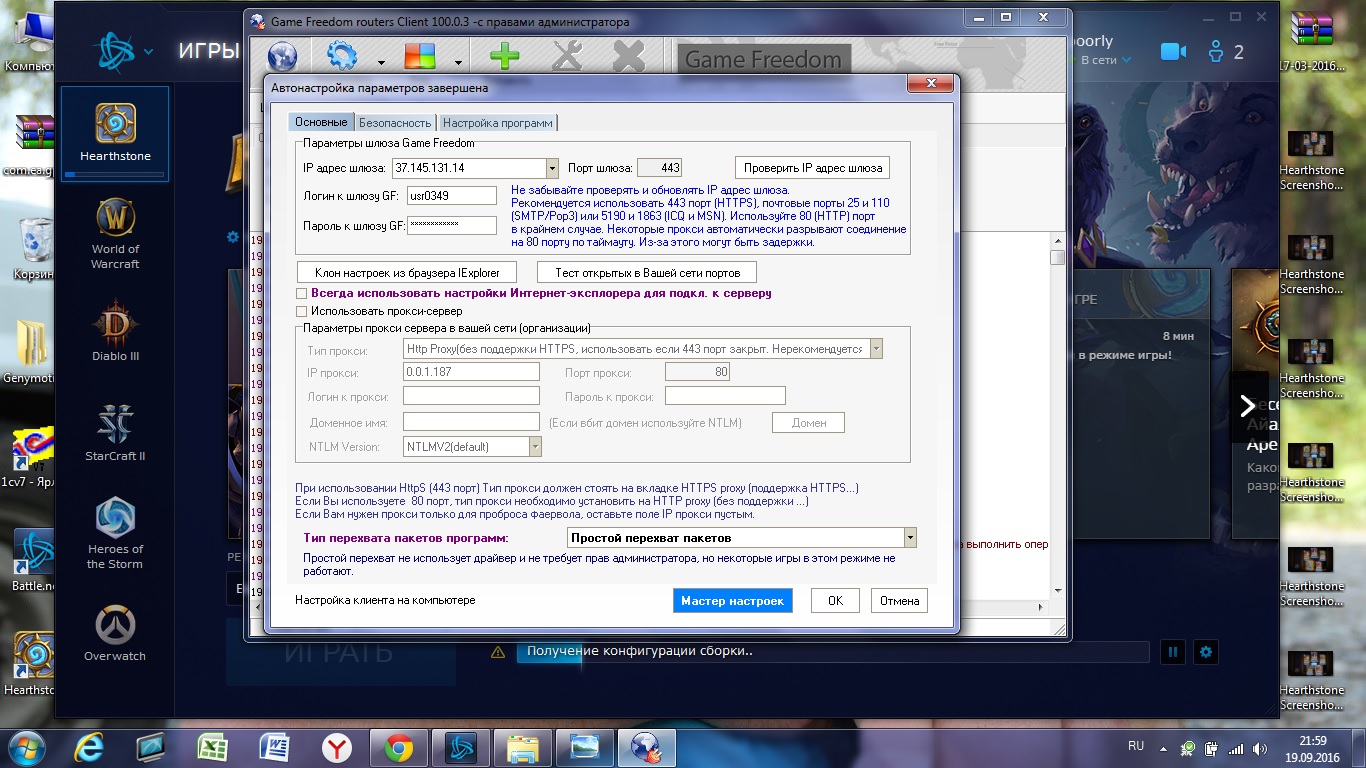Click the pause download icon
The width and height of the screenshot is (1366, 768).
(x=1173, y=652)
